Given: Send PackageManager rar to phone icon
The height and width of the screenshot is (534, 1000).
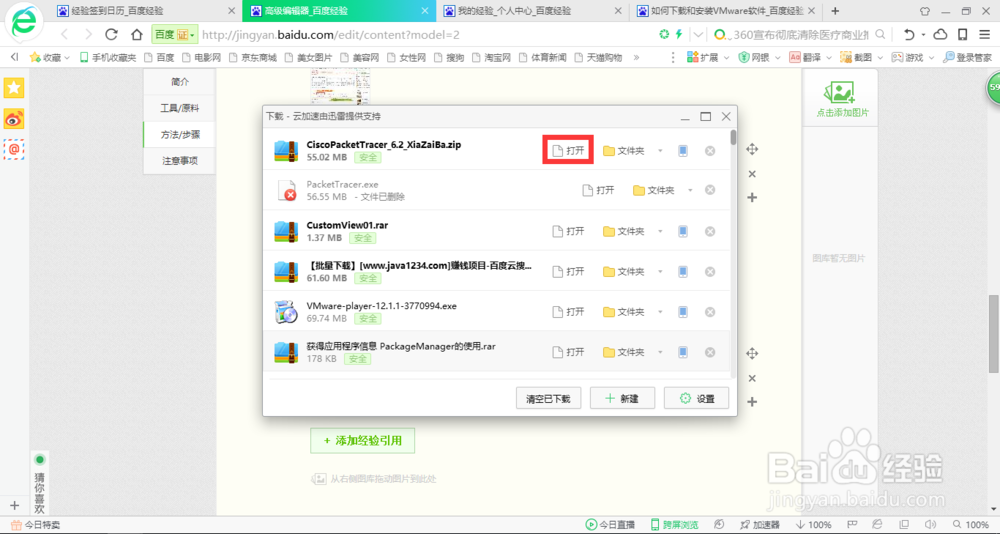Looking at the screenshot, I should pyautogui.click(x=682, y=352).
